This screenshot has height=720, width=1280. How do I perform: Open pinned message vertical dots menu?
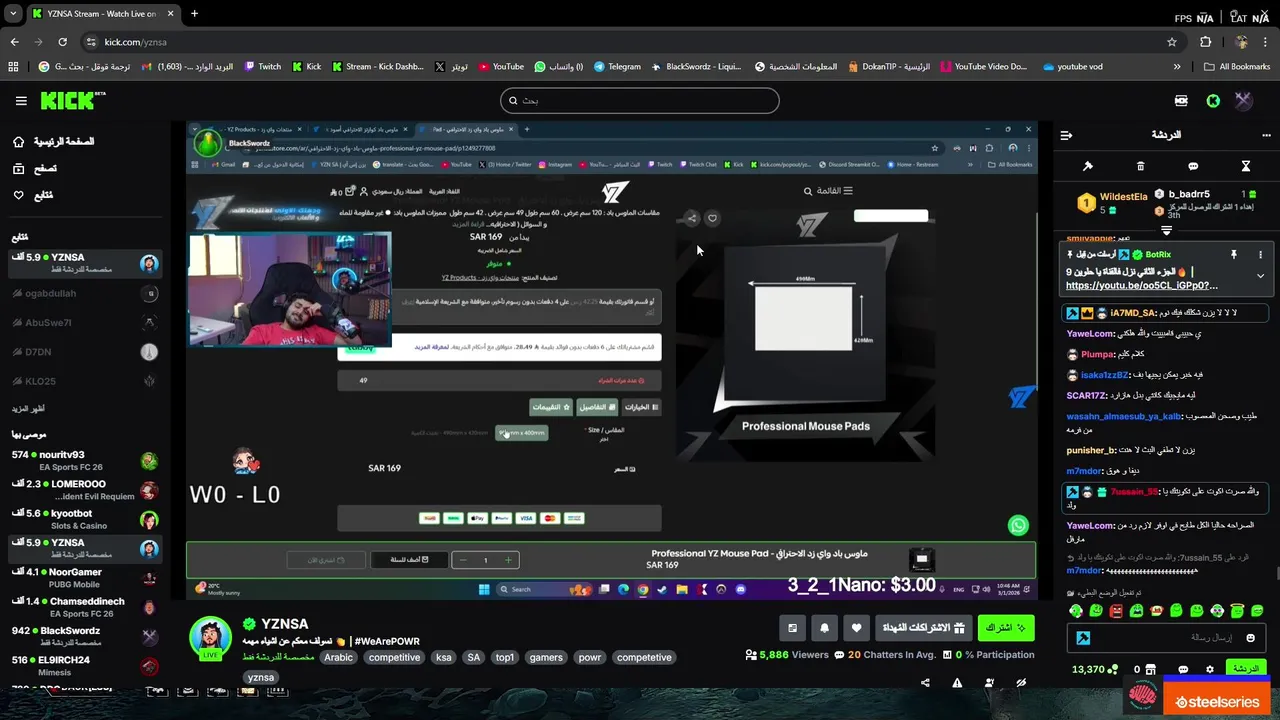coord(1260,255)
